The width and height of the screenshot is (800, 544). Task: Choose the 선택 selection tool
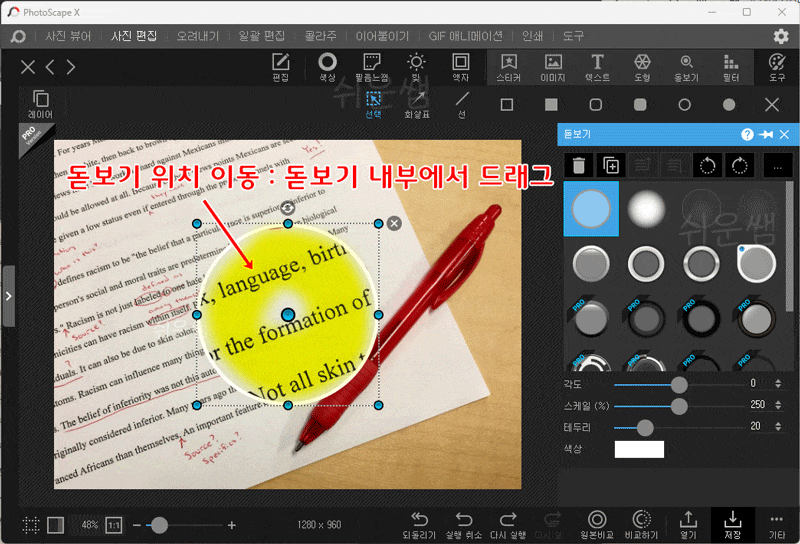pyautogui.click(x=373, y=105)
